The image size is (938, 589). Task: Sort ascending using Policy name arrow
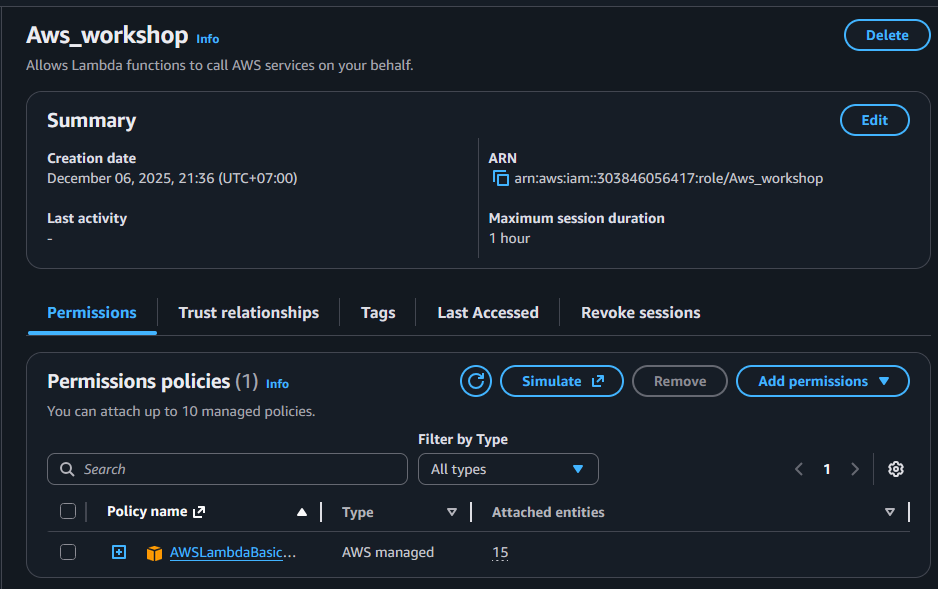[302, 512]
